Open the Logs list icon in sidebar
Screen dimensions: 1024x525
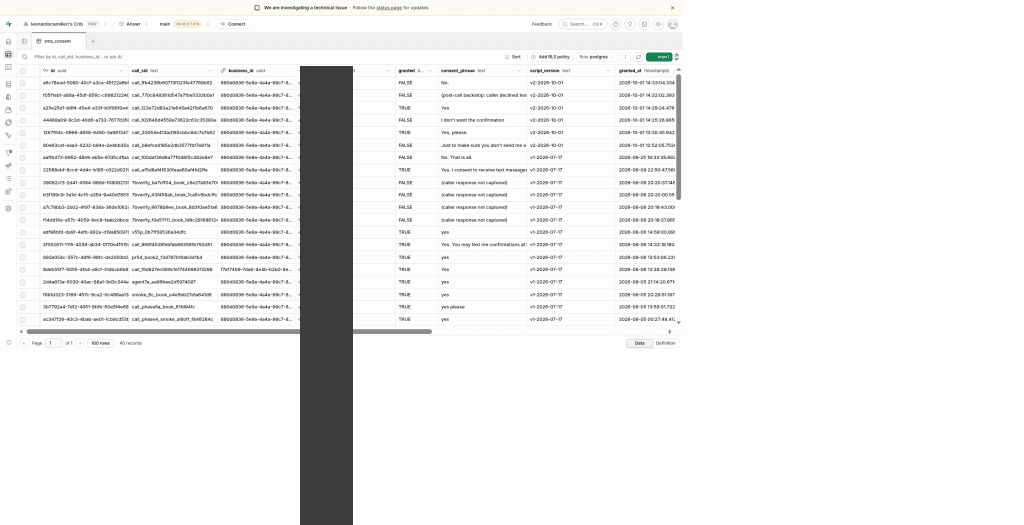pos(8,178)
